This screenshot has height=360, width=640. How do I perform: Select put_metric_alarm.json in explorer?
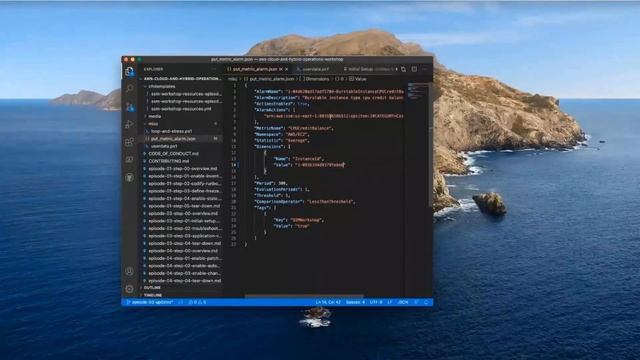pyautogui.click(x=173, y=139)
